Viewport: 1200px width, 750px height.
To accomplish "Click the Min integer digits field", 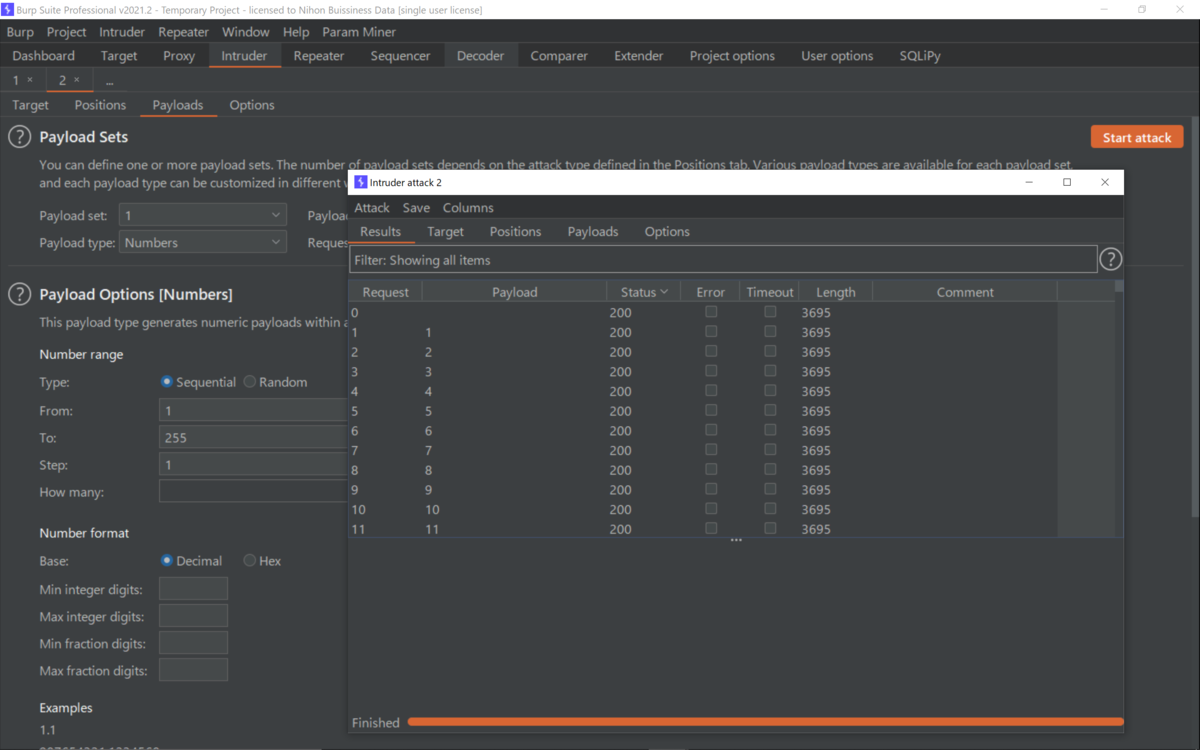I will [193, 589].
